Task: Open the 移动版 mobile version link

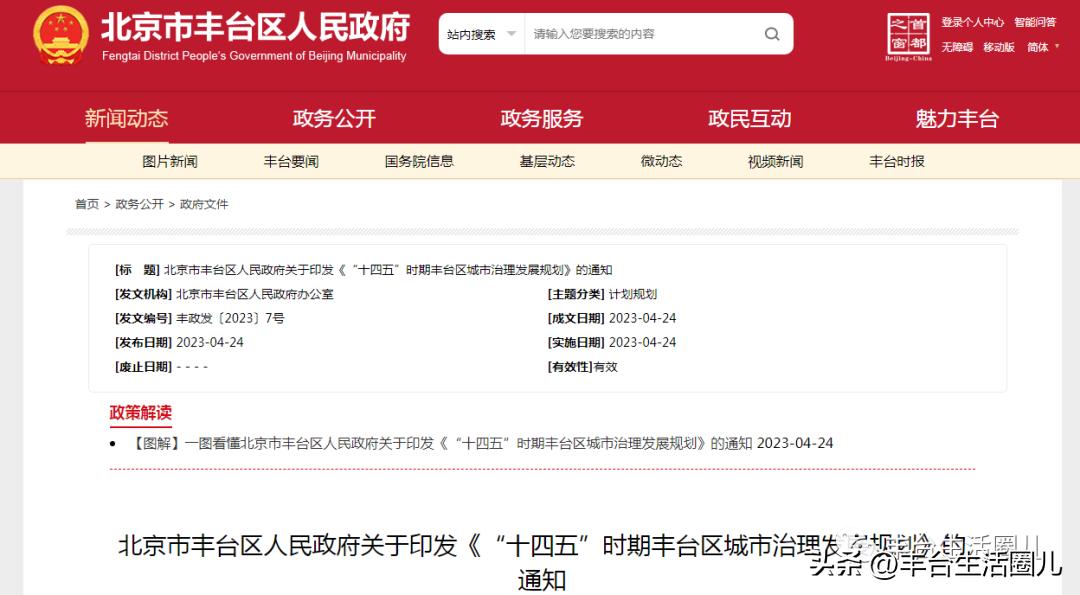Action: [998, 47]
